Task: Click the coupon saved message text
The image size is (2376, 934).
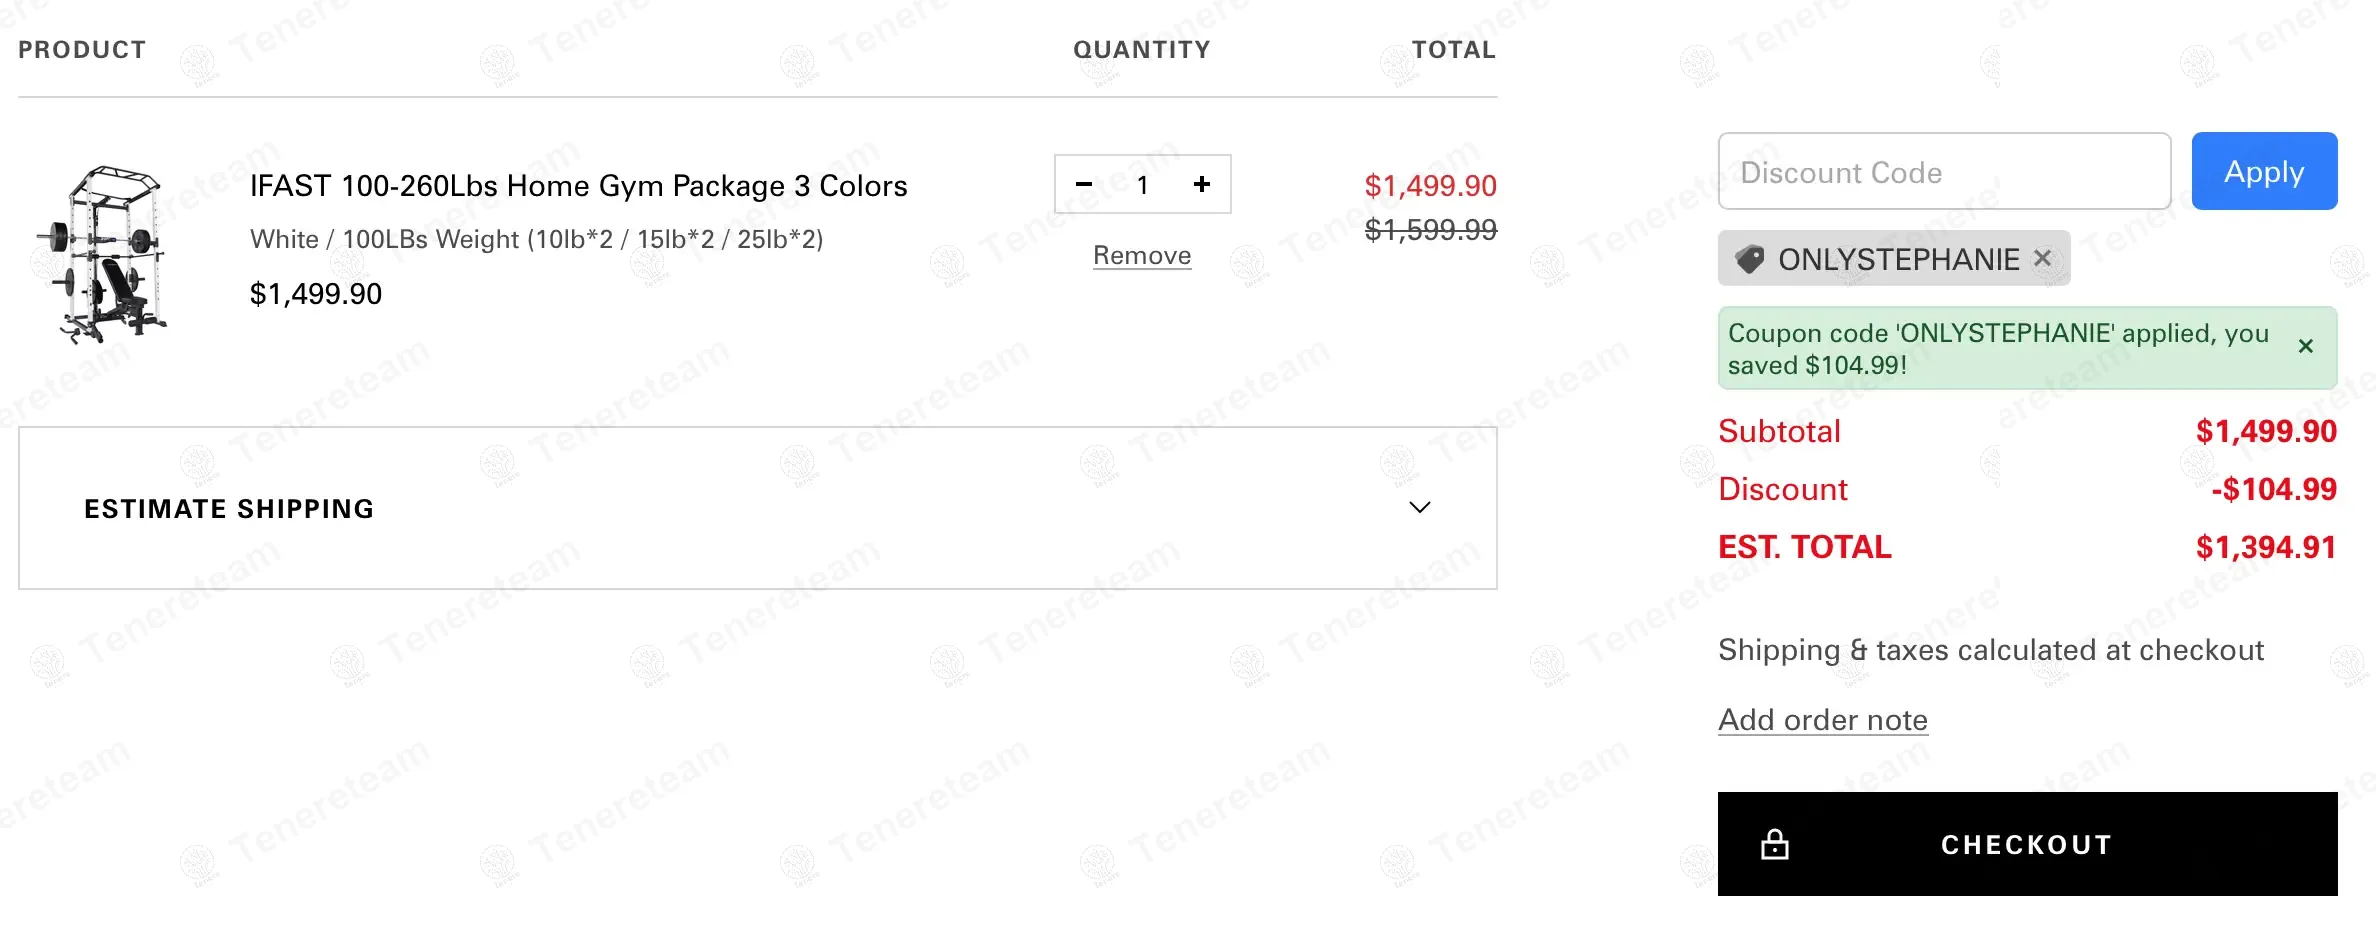Action: (x=1997, y=349)
